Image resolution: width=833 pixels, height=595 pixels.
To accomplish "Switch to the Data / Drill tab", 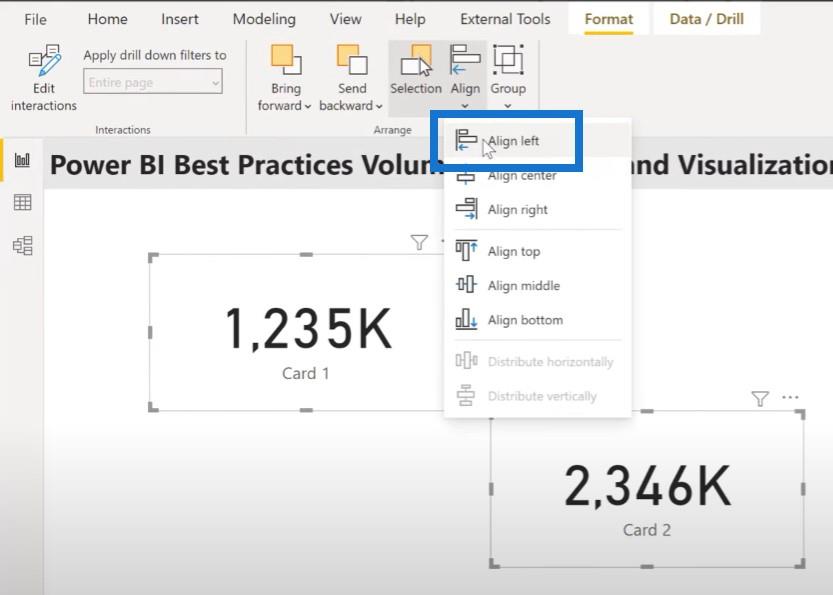I will 706,19.
